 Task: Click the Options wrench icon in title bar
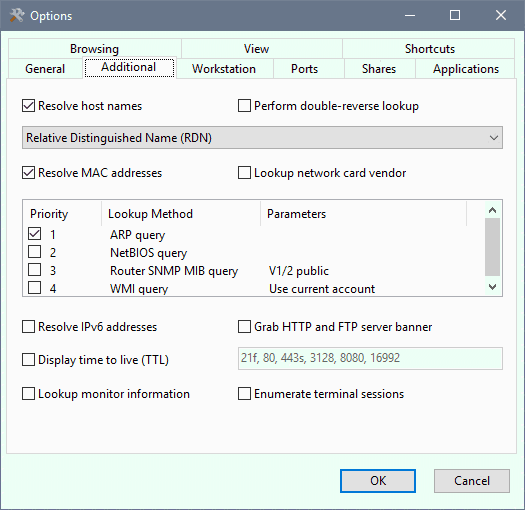[x=17, y=15]
